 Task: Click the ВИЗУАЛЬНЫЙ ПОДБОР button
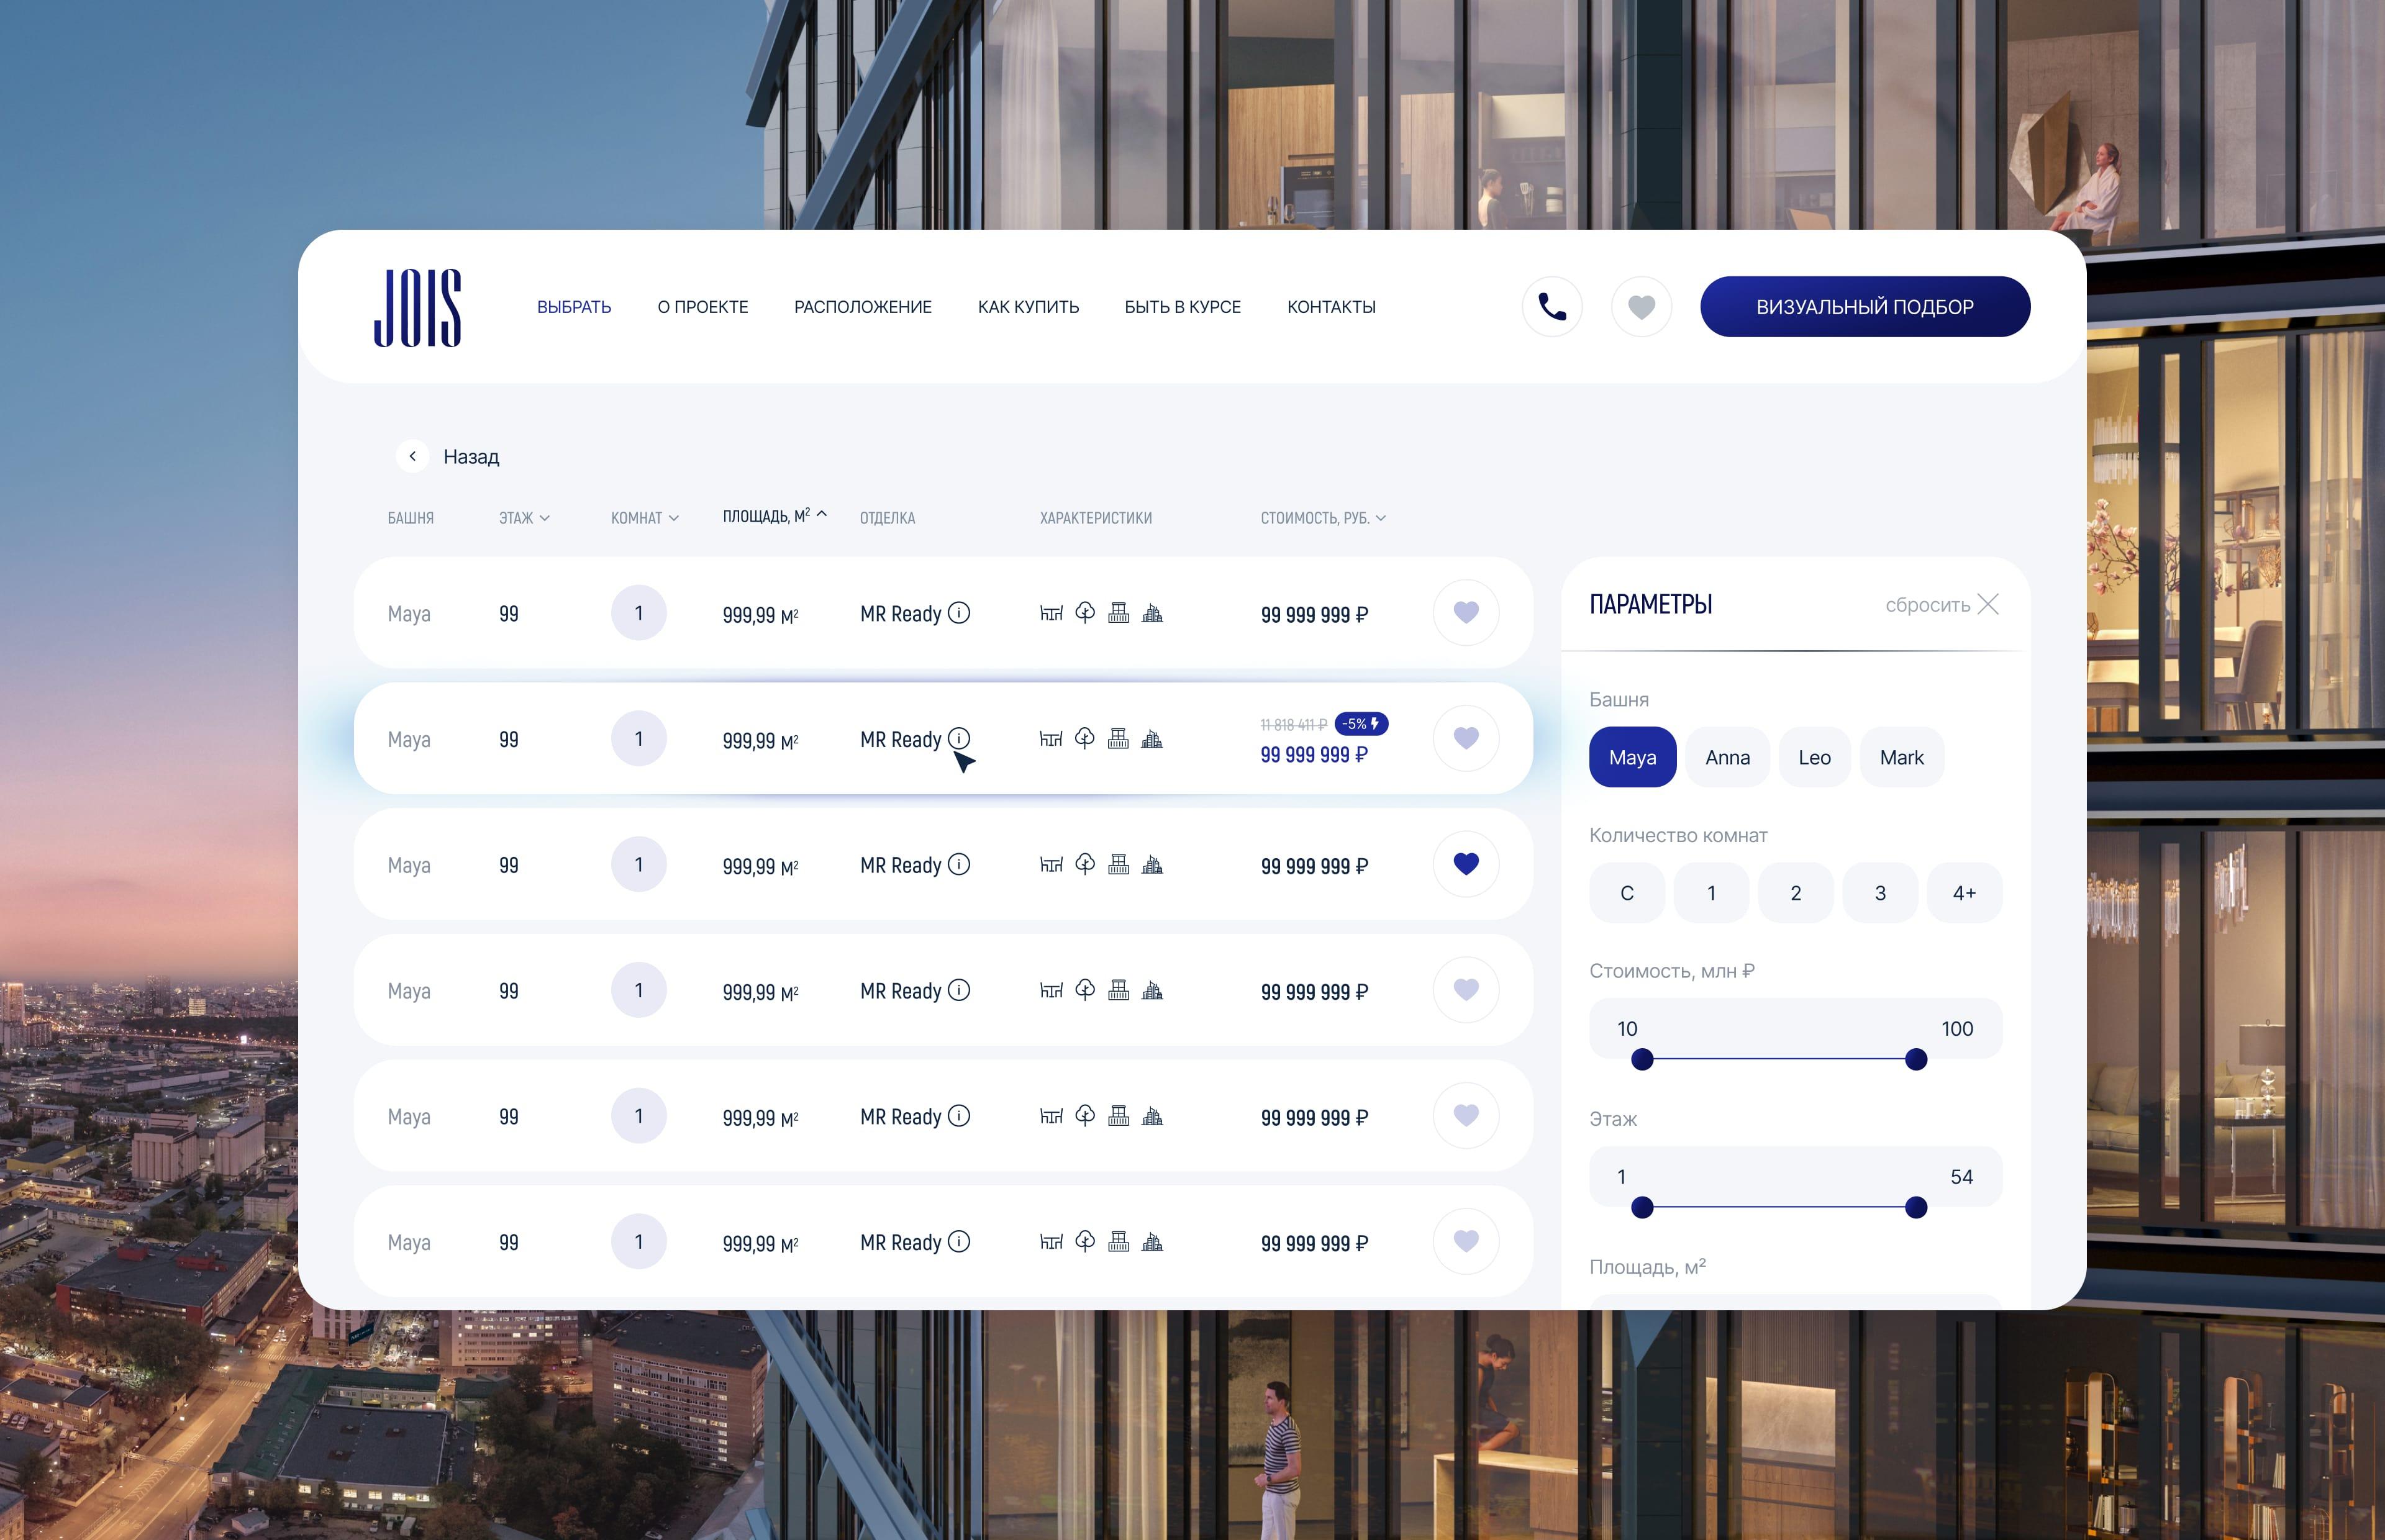[x=1865, y=307]
